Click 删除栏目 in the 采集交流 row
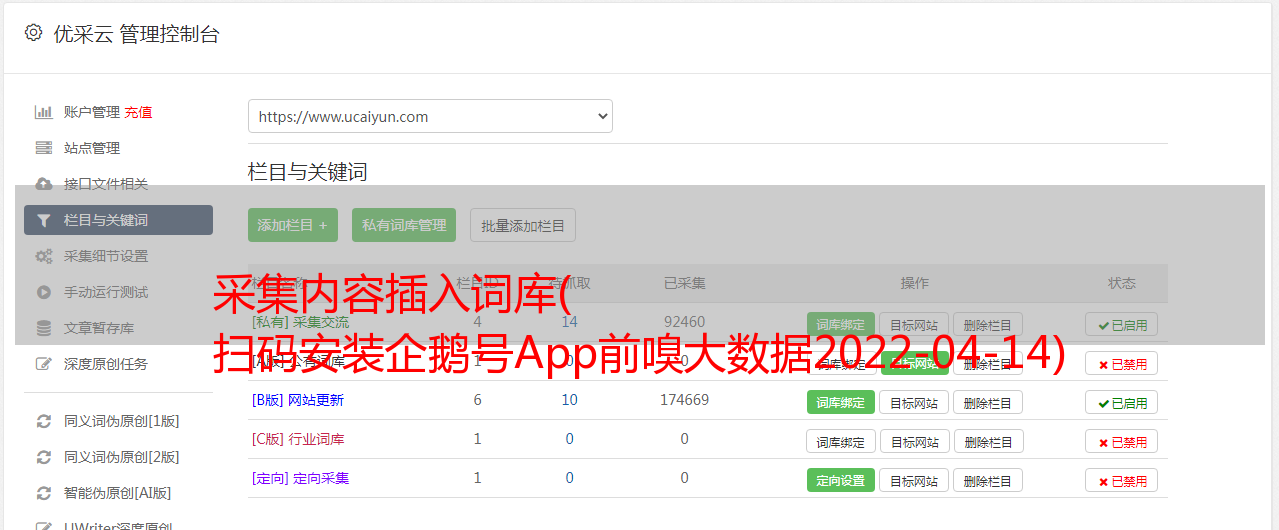1279x530 pixels. coord(988,324)
